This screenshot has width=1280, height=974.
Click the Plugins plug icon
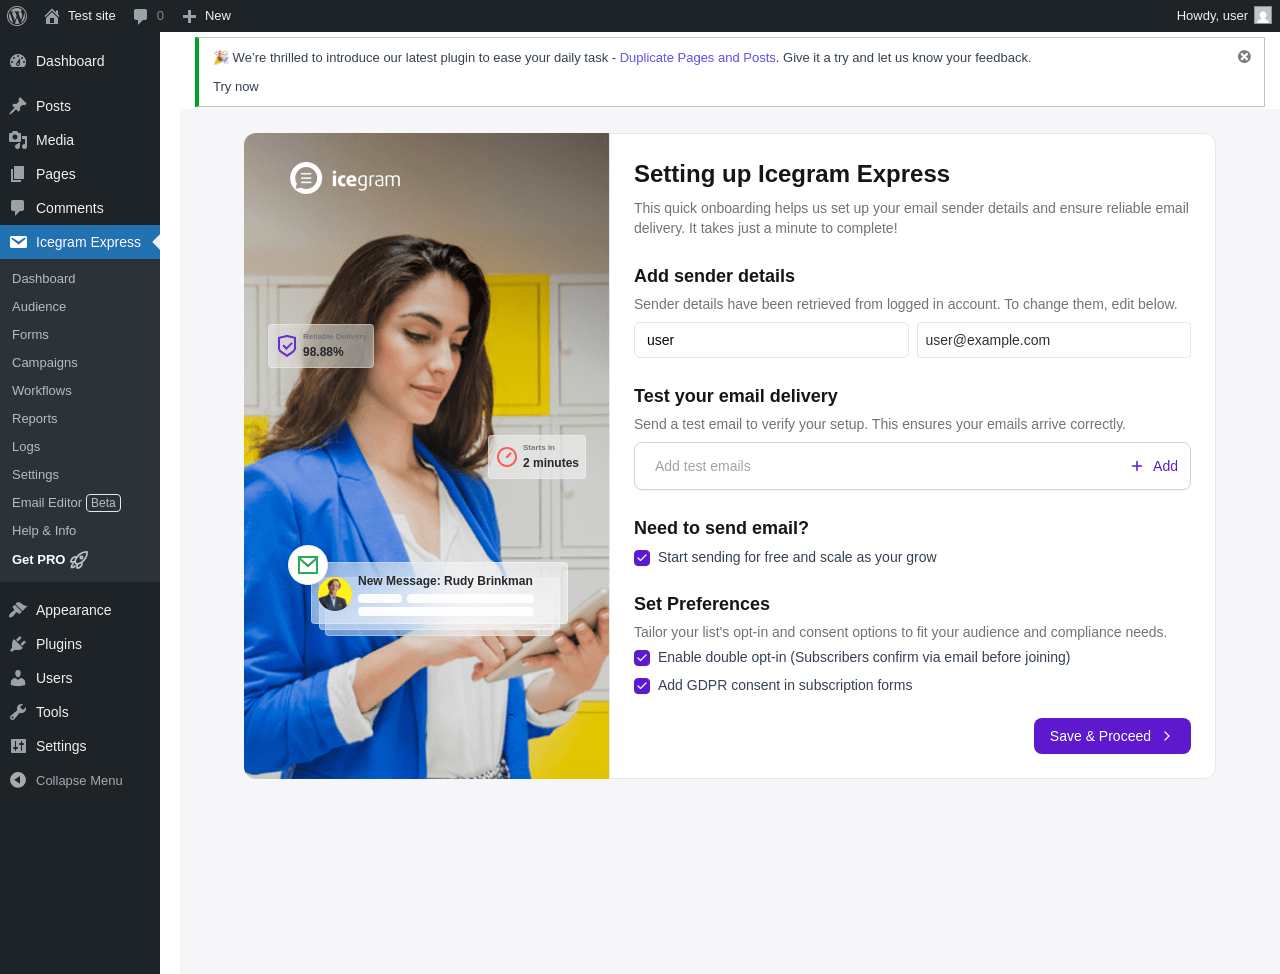tap(18, 644)
